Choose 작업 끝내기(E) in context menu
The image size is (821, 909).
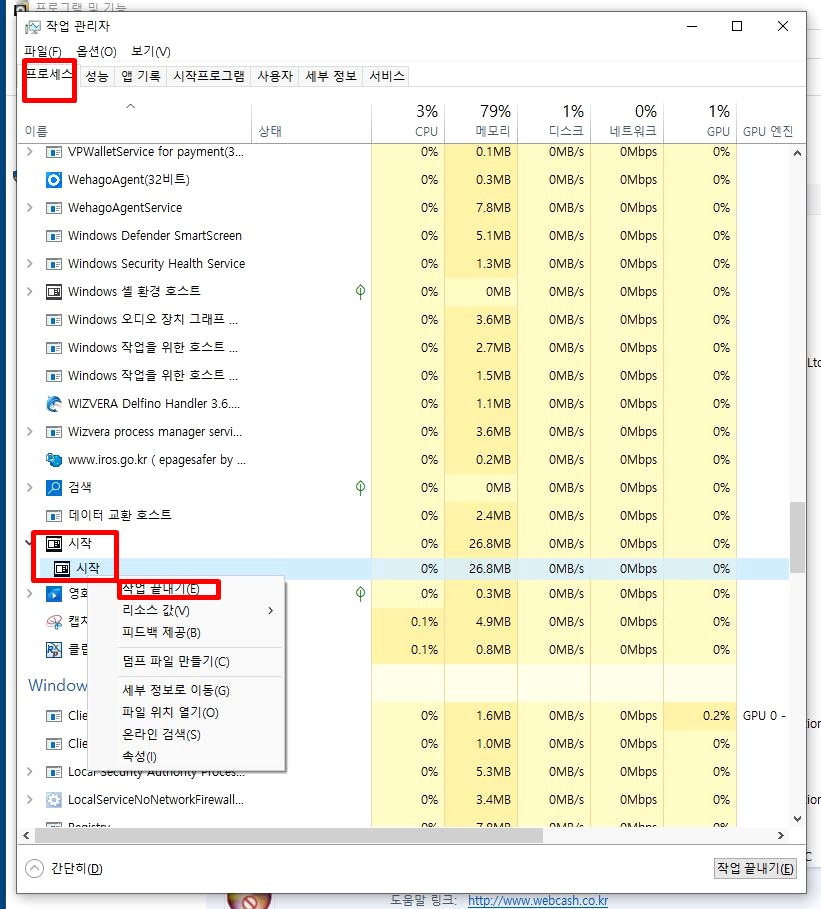[186, 589]
